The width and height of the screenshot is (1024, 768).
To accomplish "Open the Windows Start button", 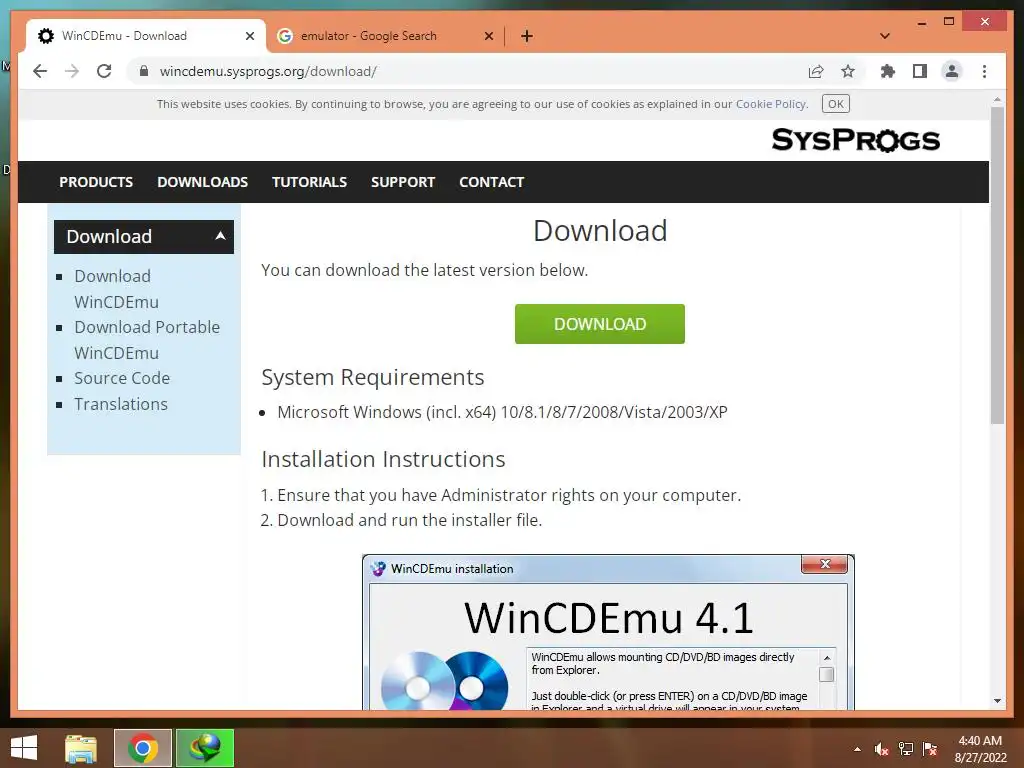I will pos(24,748).
